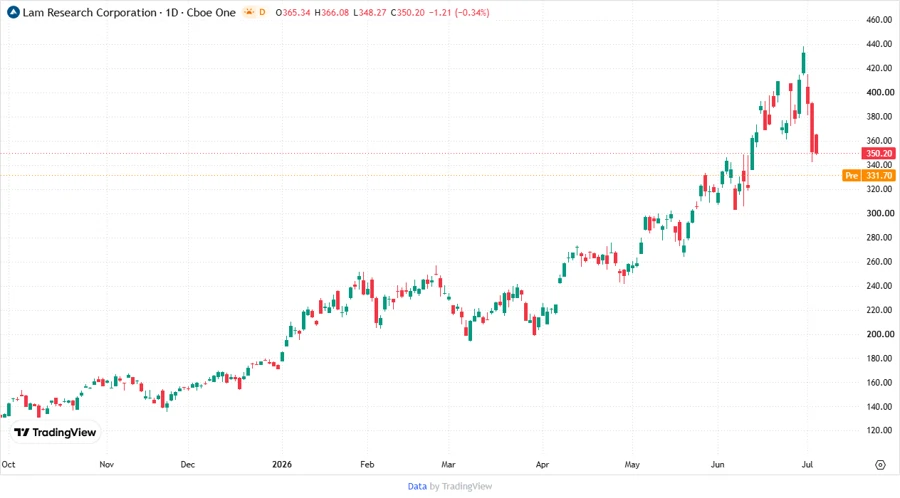This screenshot has height=498, width=900.
Task: Click the 120.00 price axis label
Action: click(879, 430)
